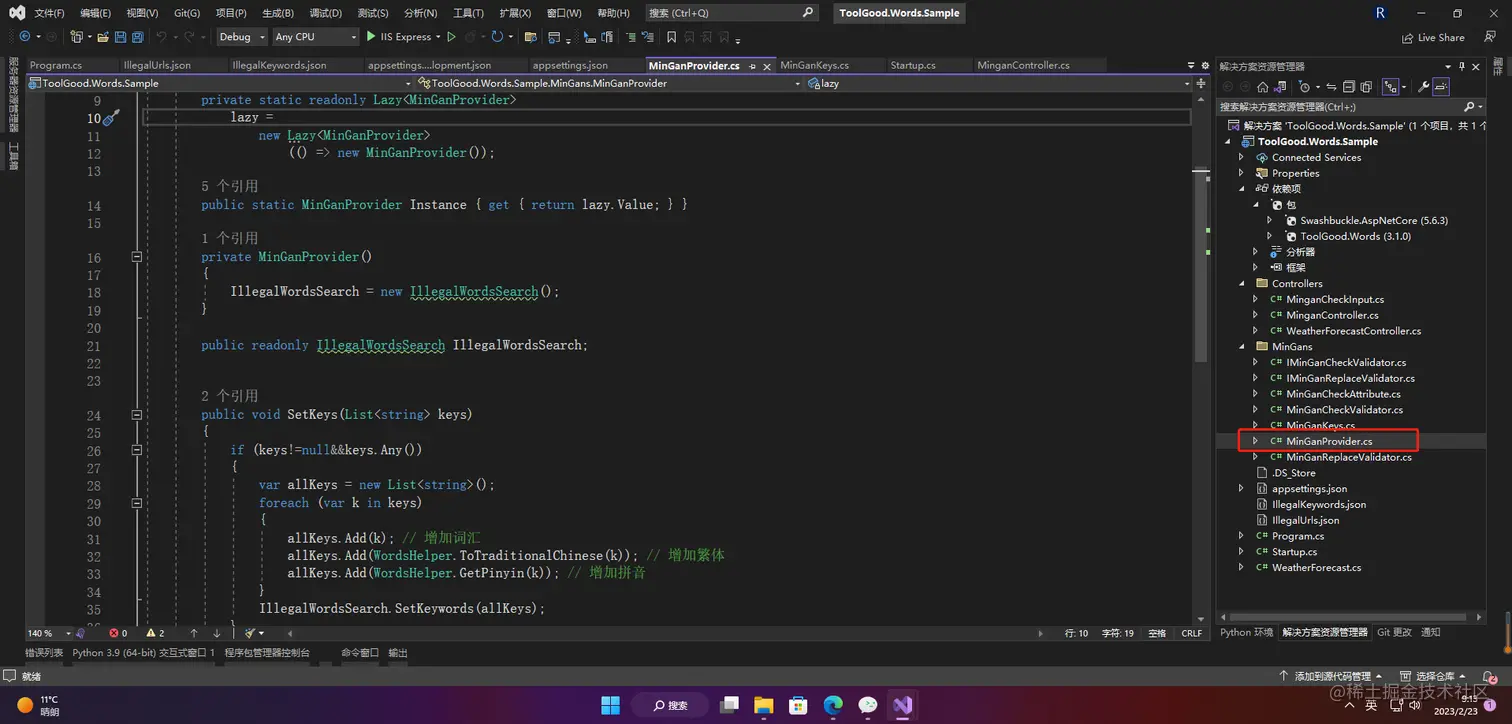Open Microsoft Edge from the taskbar

(x=833, y=705)
